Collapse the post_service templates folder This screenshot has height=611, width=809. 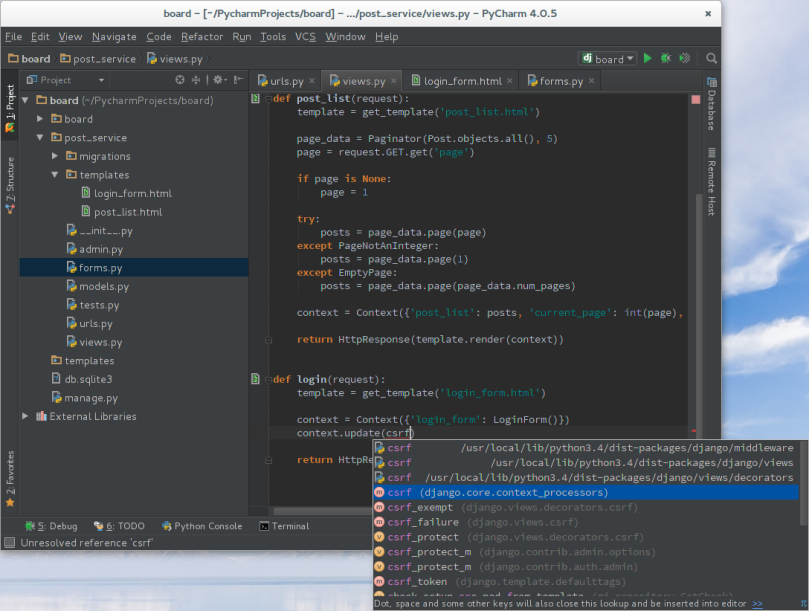(55, 174)
